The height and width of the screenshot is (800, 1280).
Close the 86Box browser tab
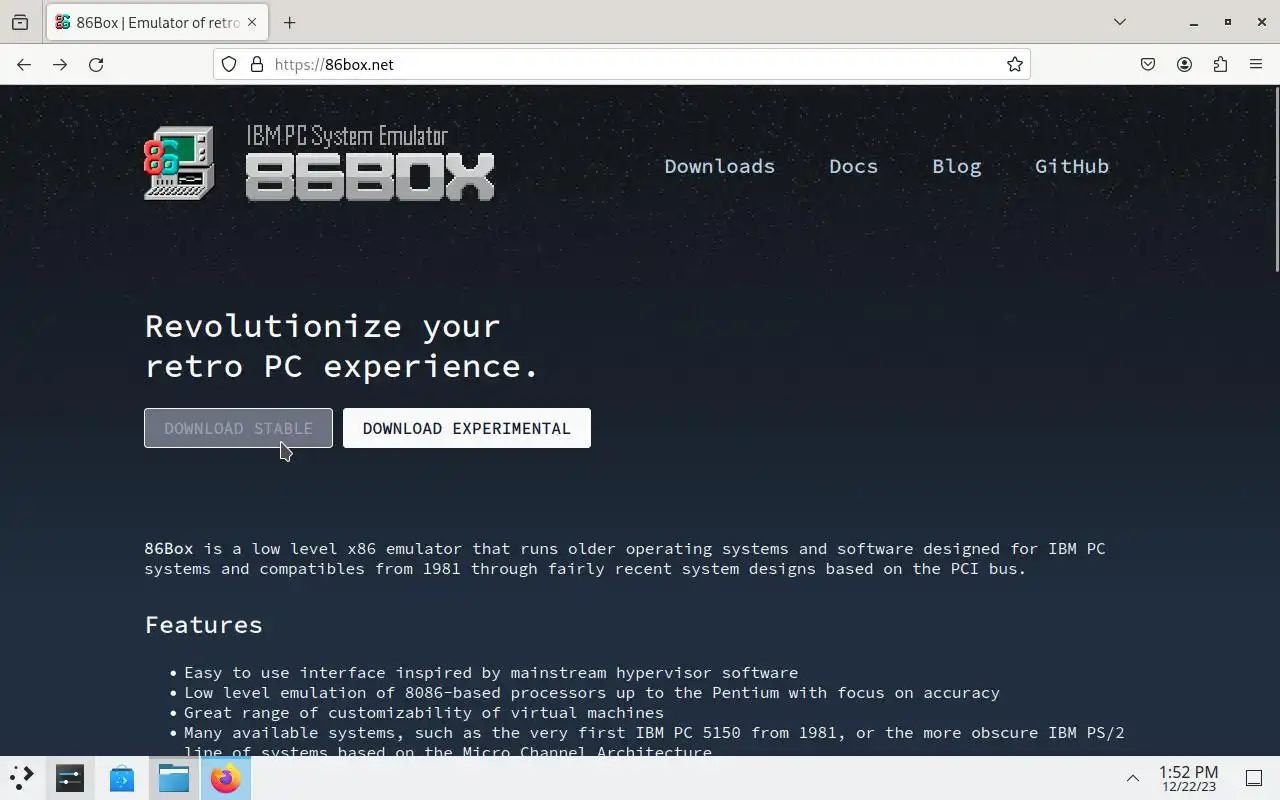pyautogui.click(x=252, y=22)
